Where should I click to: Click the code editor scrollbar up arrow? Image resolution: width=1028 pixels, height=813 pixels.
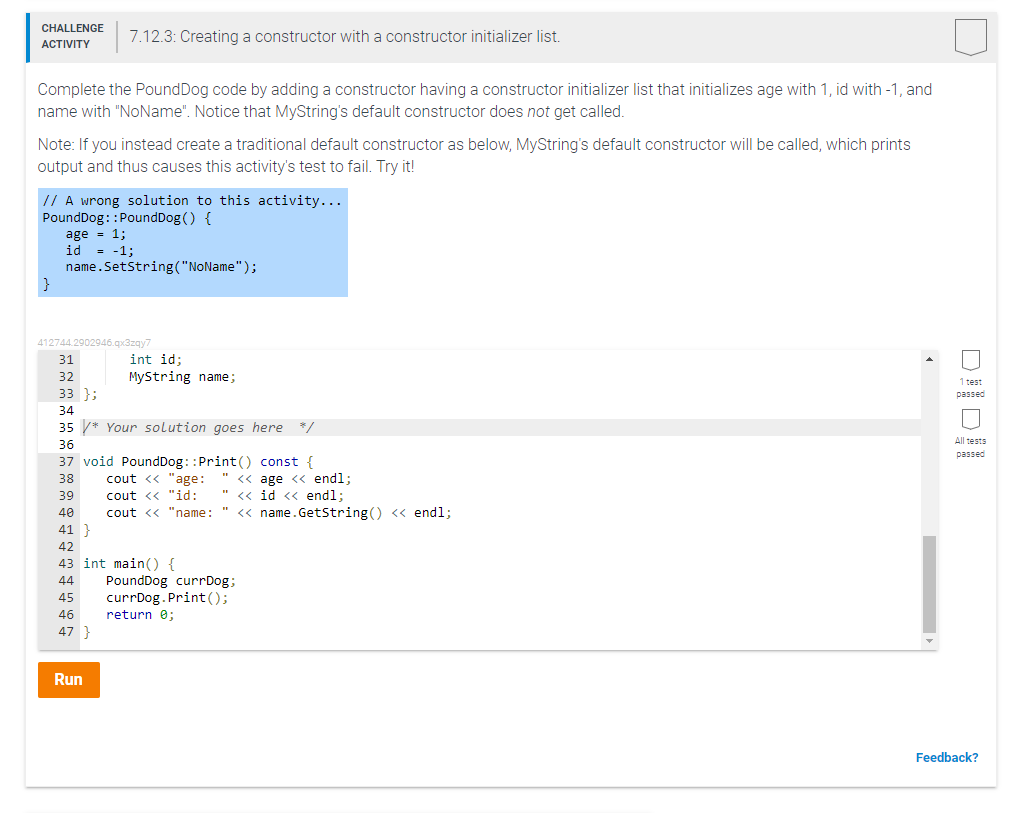point(929,359)
